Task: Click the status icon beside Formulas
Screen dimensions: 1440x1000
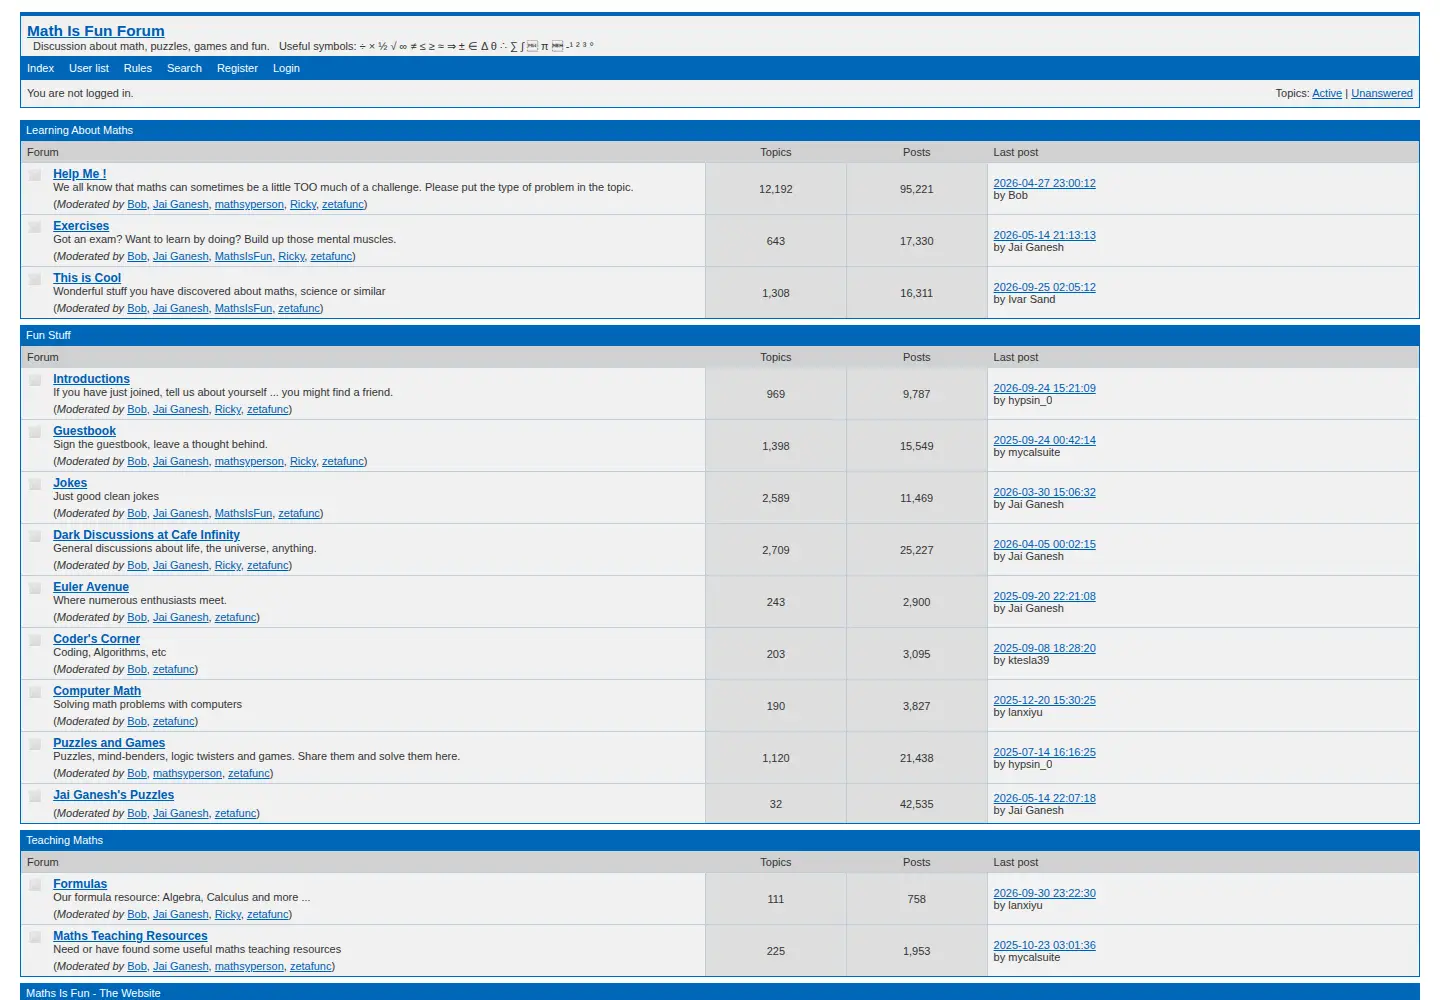Action: pyautogui.click(x=35, y=885)
